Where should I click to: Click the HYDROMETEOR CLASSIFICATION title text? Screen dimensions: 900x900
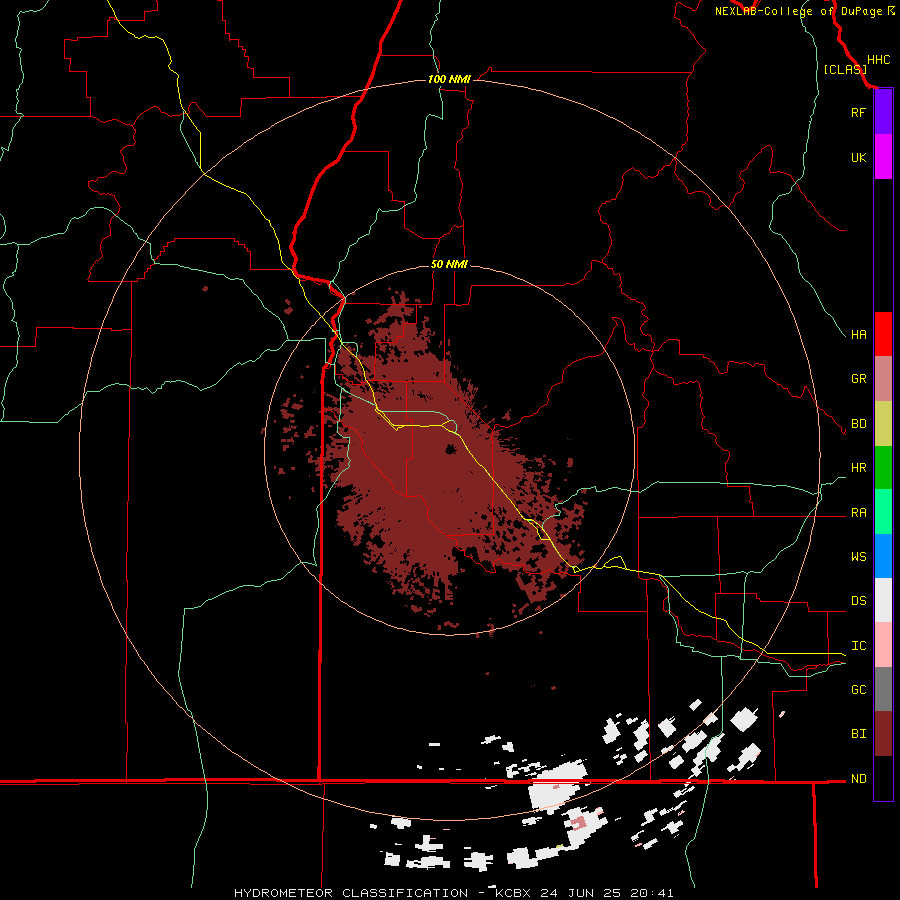coord(351,893)
